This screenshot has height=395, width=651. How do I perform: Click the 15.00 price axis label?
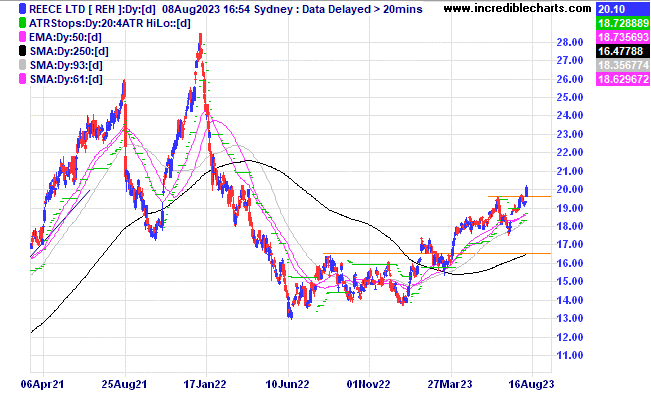tap(570, 282)
